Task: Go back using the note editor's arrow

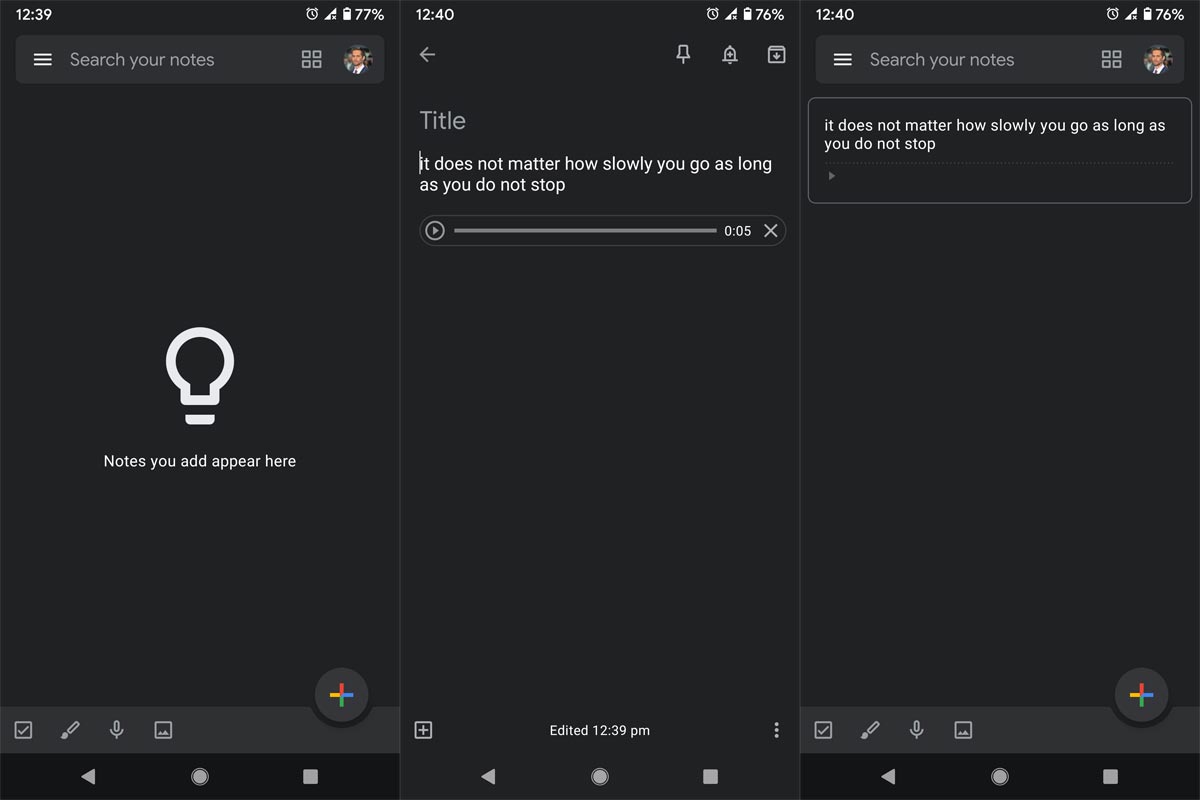Action: 428,55
